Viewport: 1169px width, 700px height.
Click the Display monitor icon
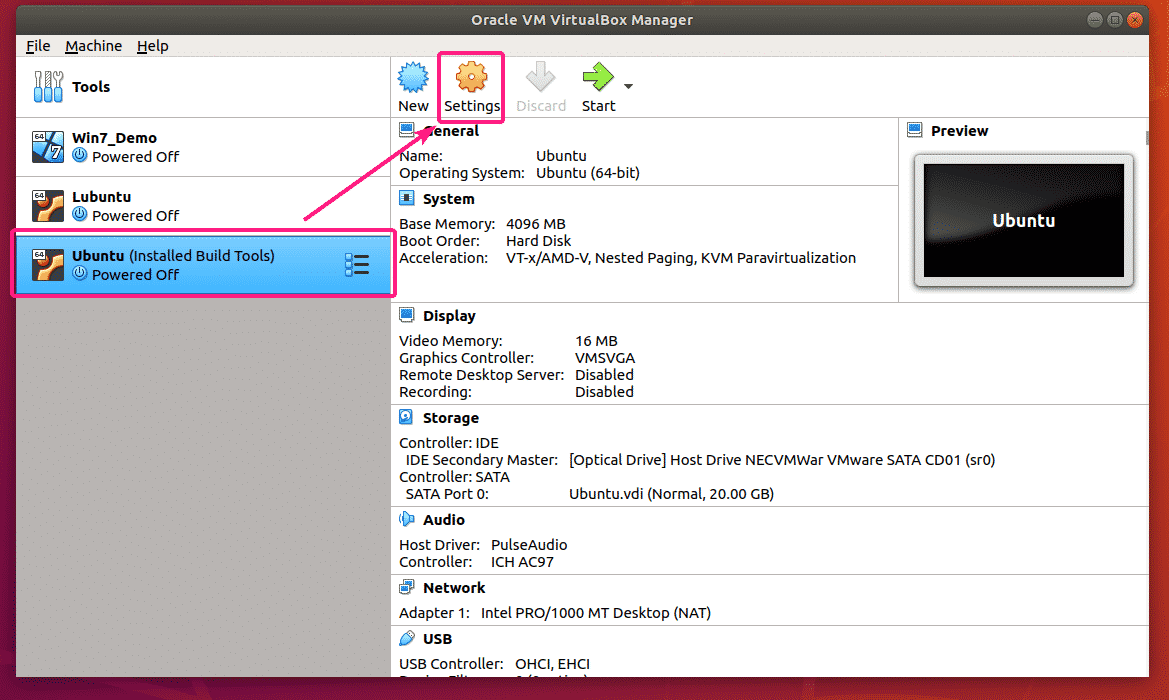coord(406,315)
